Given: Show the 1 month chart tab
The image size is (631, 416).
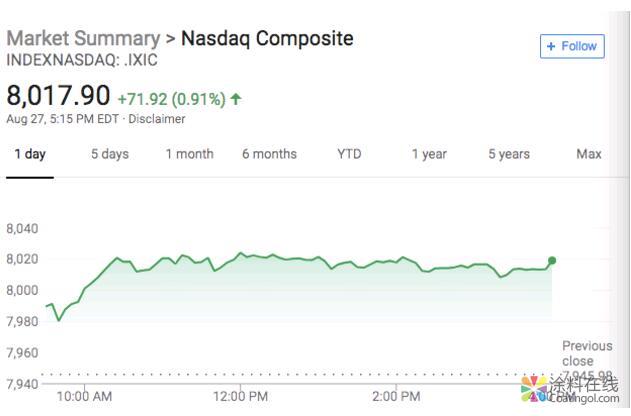Looking at the screenshot, I should pos(189,154).
